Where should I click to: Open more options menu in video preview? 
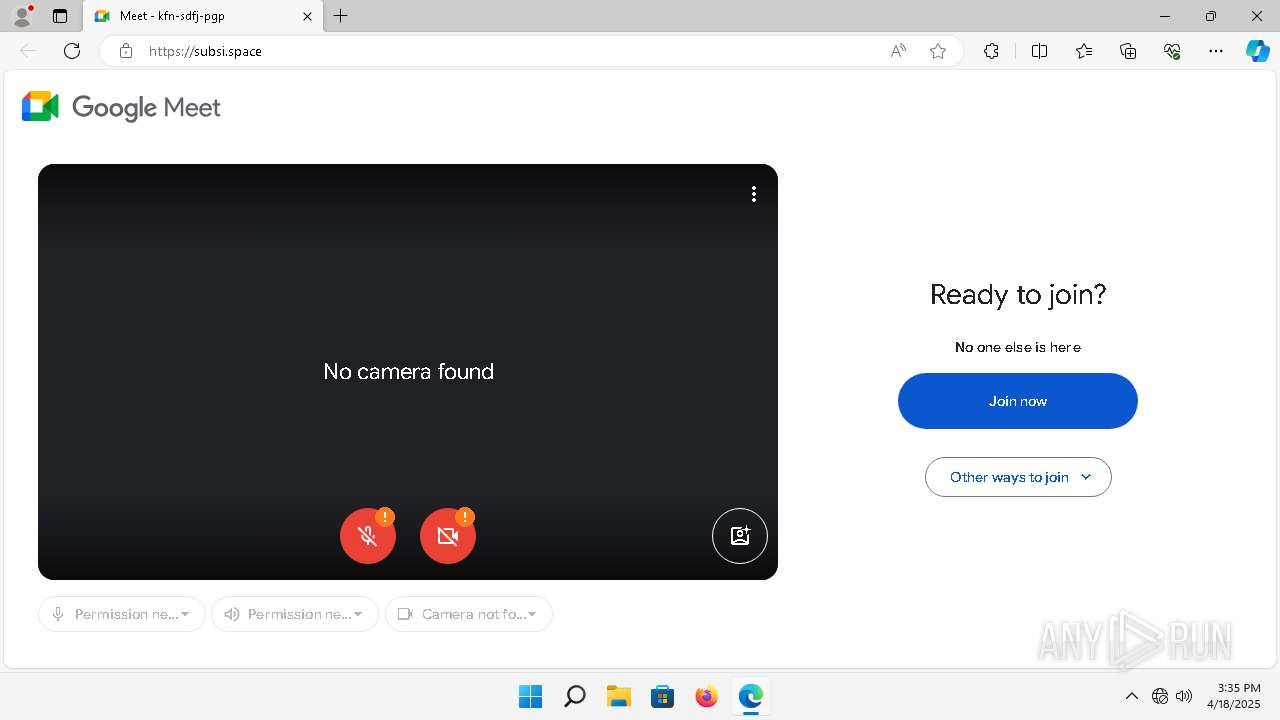pyautogui.click(x=754, y=194)
